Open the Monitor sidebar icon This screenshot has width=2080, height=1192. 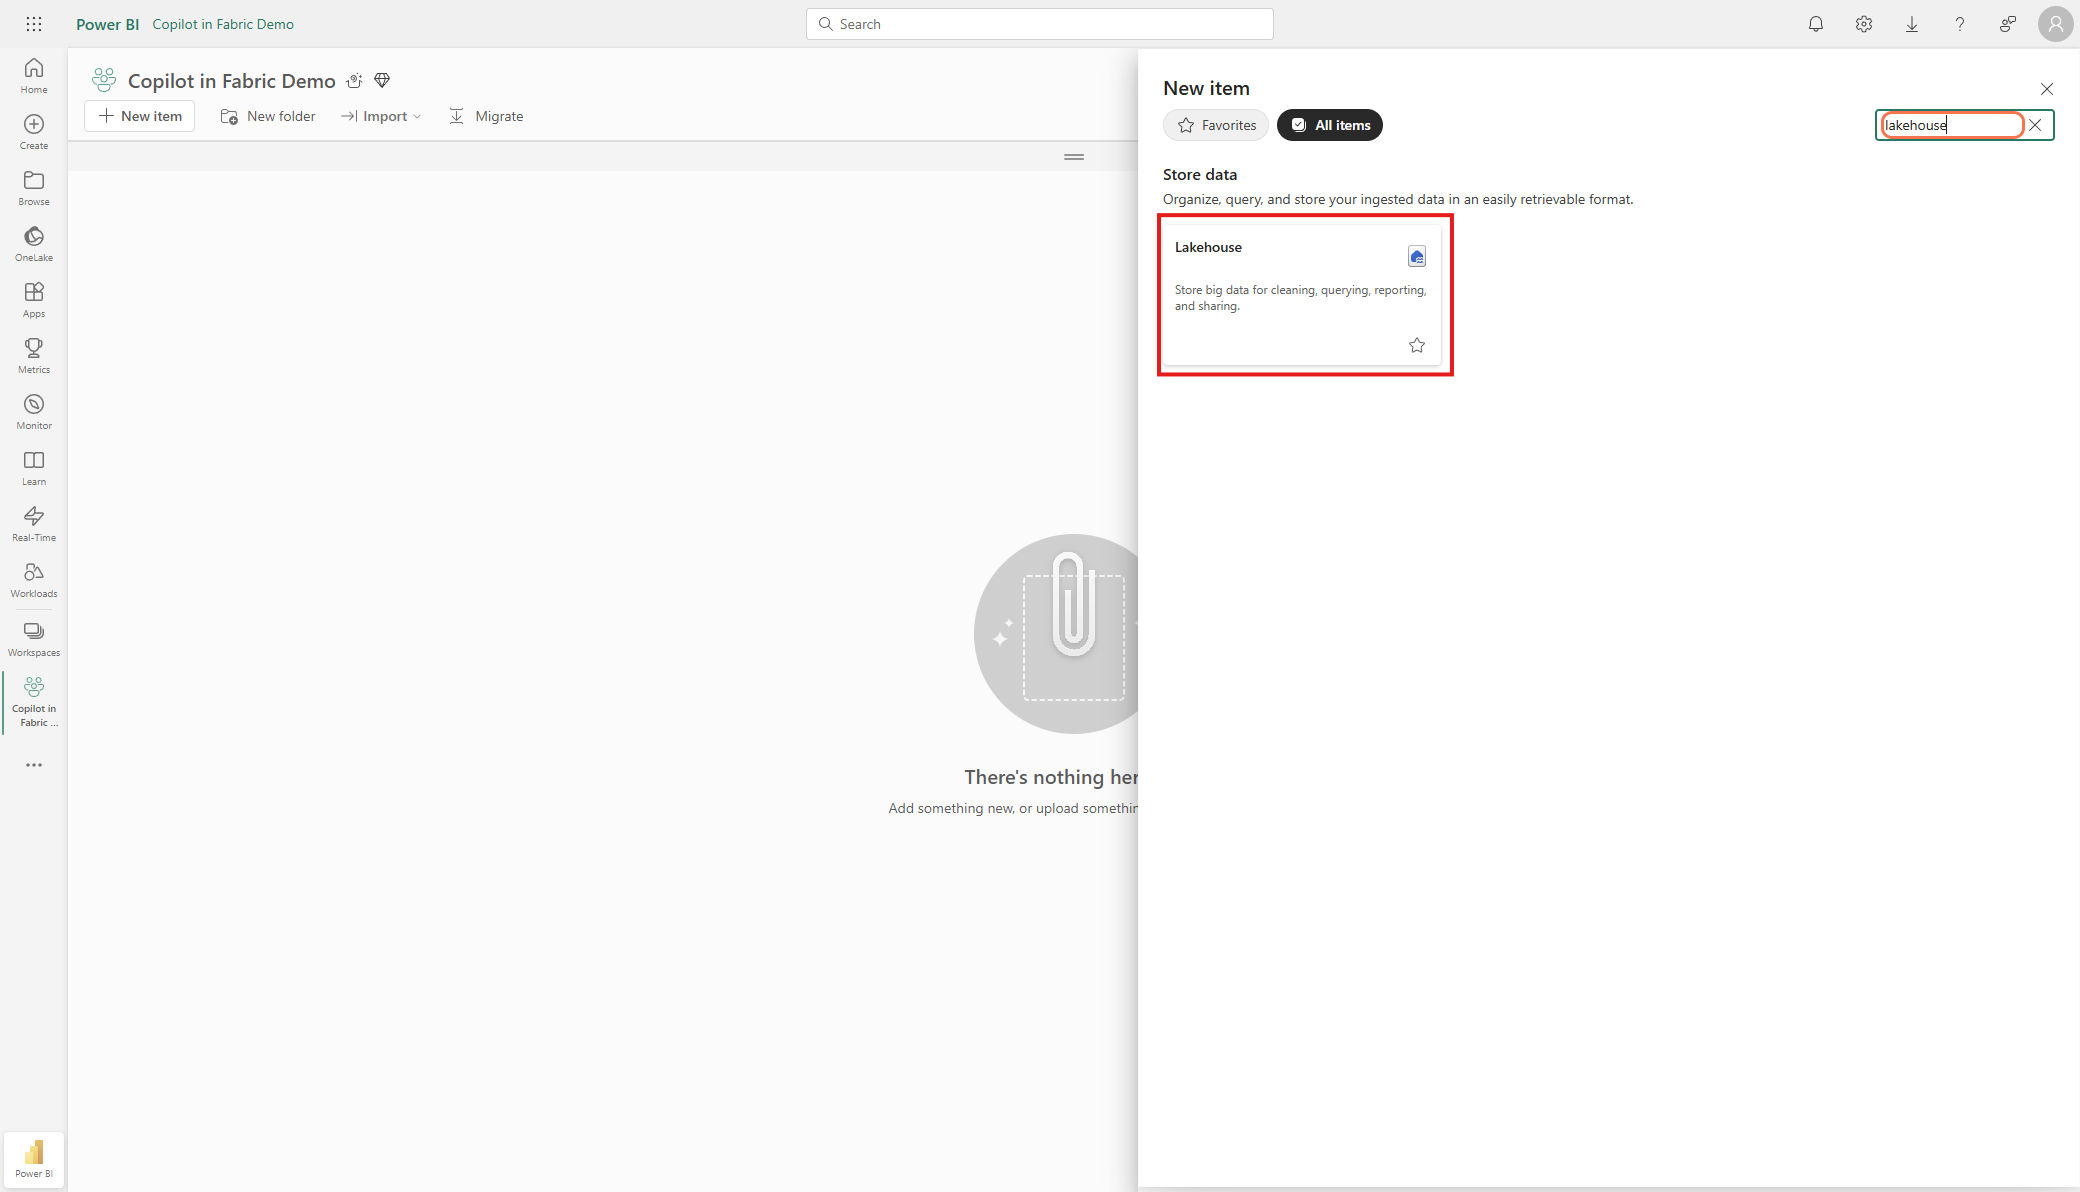click(x=34, y=411)
